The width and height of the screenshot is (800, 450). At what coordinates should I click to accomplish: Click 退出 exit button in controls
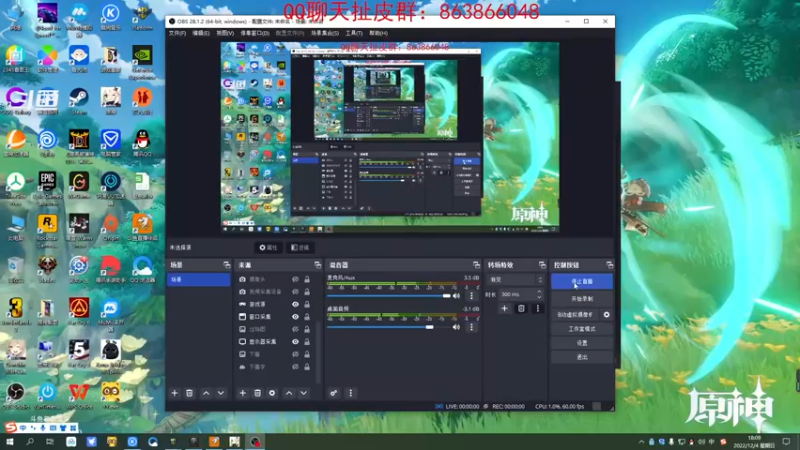point(582,357)
